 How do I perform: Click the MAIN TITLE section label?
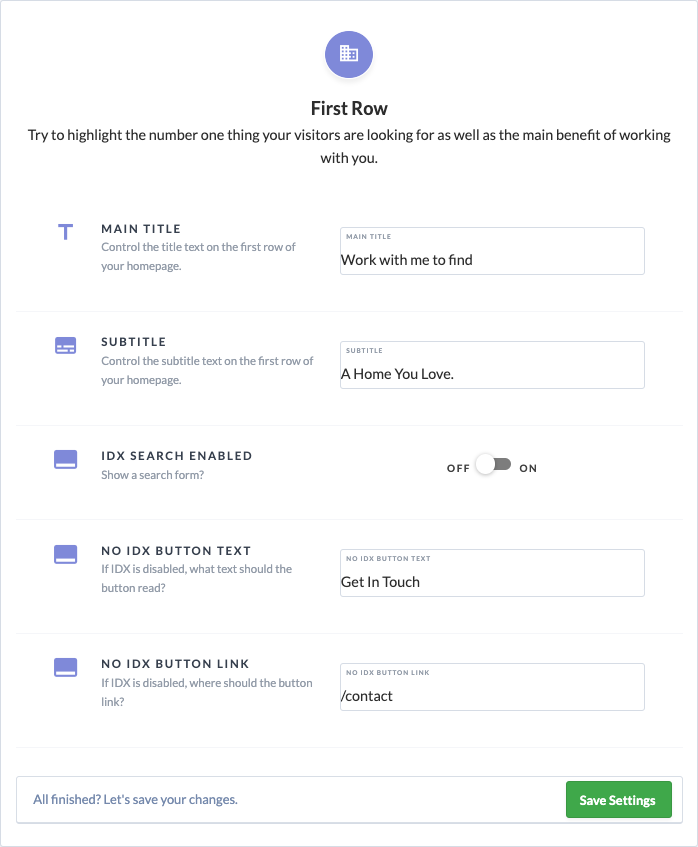point(141,229)
